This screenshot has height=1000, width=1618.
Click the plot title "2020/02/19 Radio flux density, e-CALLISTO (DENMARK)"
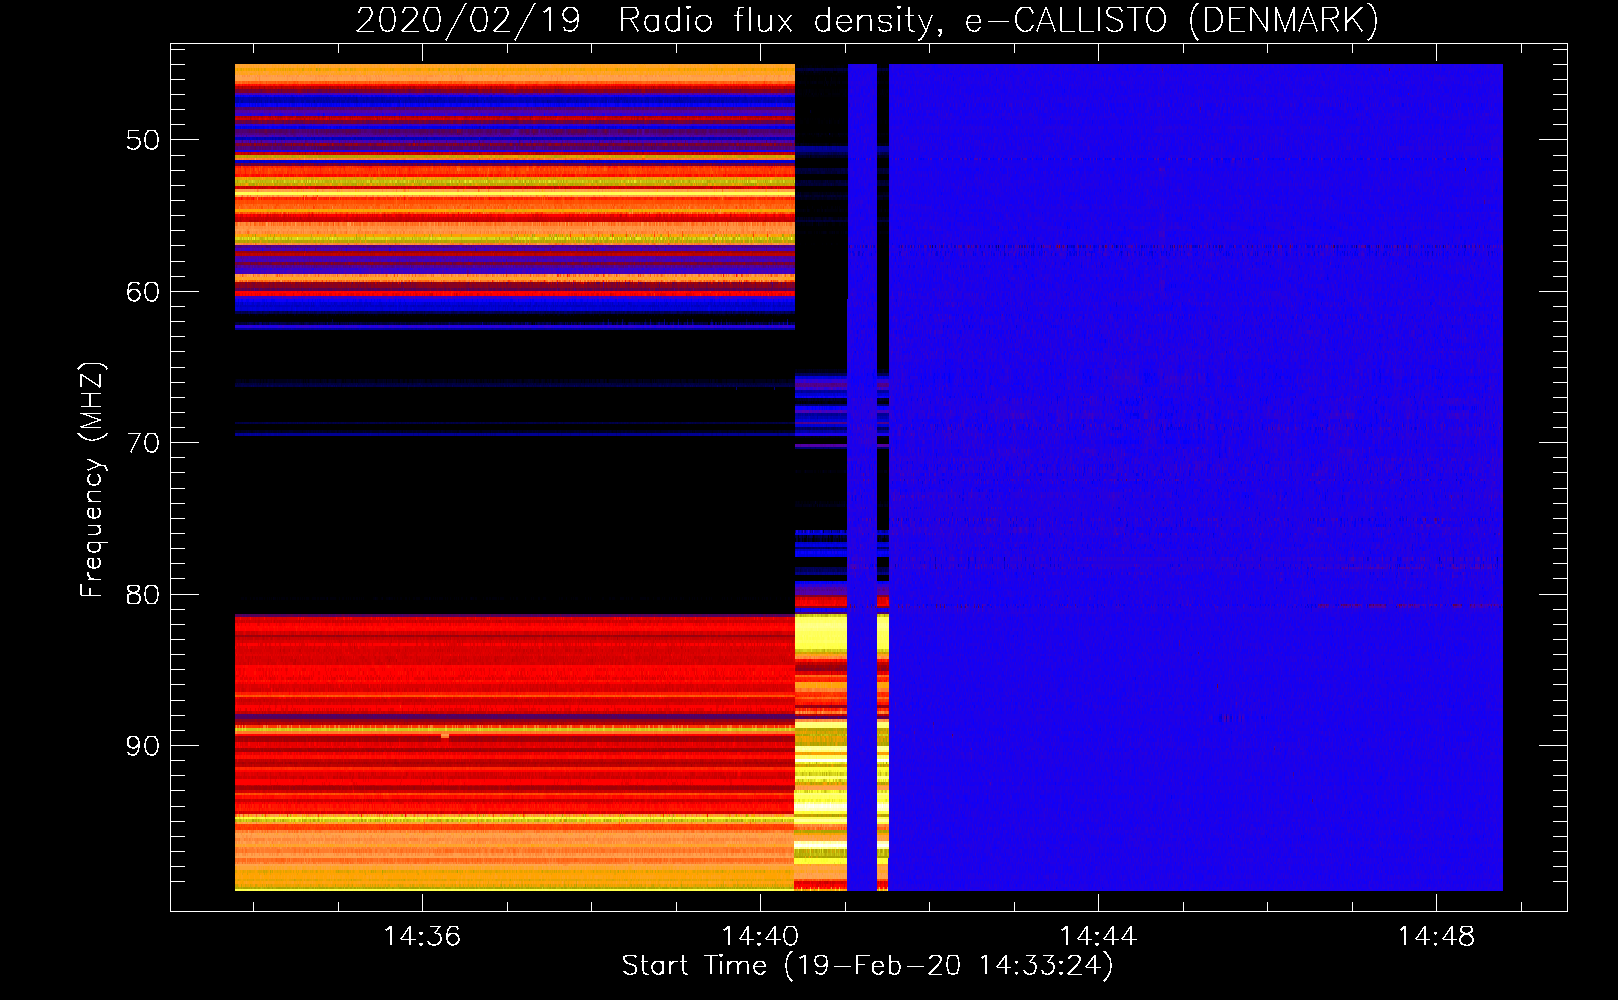click(867, 20)
